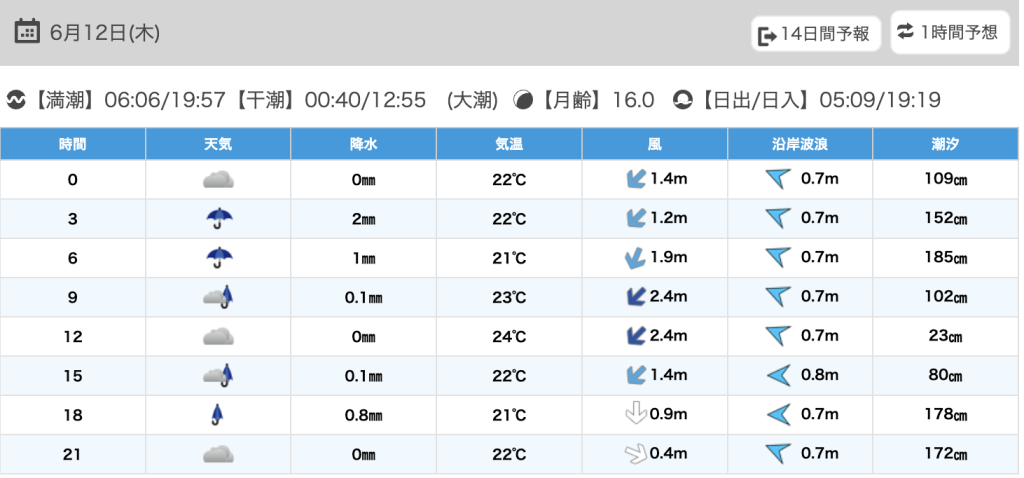Click the white down wind arrow for 0.9m
Viewport: 1024px width, 478px height.
coord(634,414)
